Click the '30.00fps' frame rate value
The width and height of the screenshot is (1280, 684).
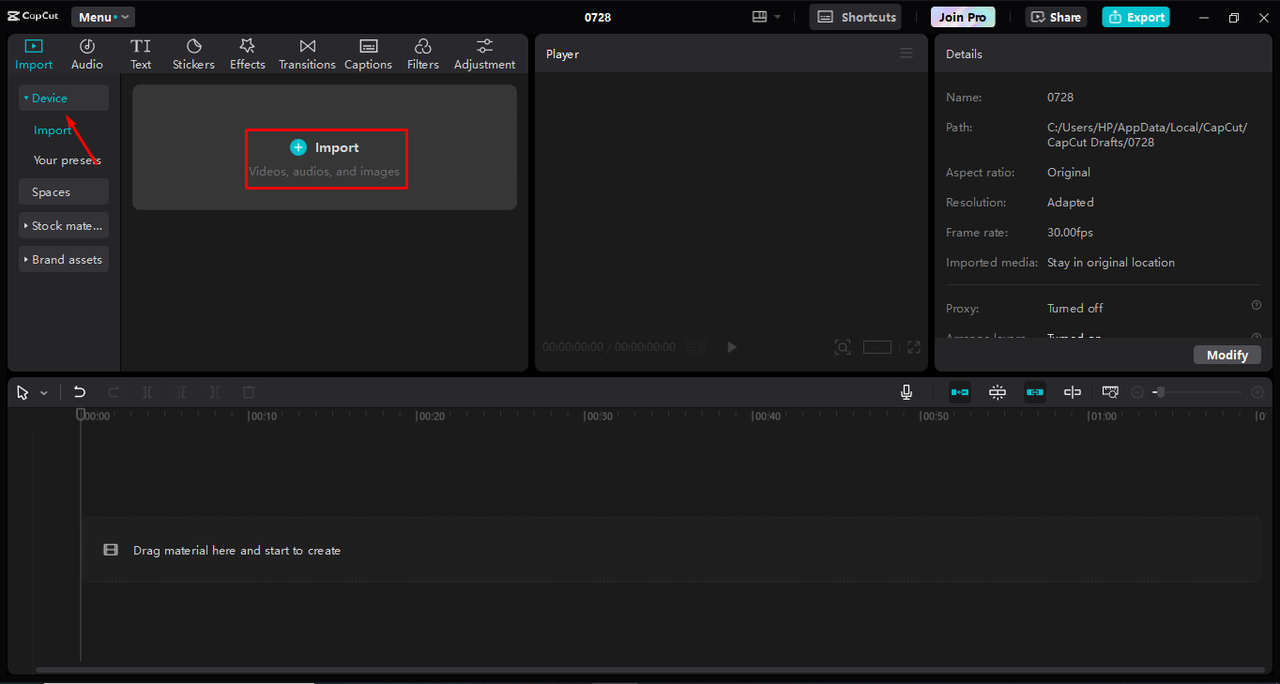1070,232
